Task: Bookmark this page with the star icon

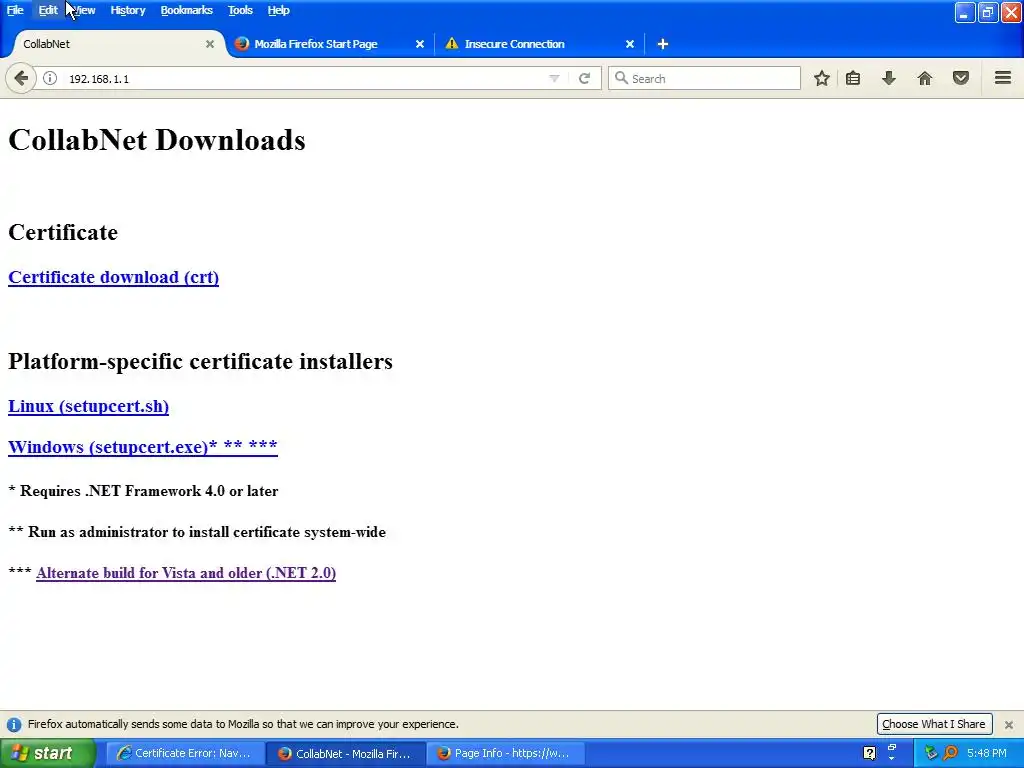Action: (822, 78)
